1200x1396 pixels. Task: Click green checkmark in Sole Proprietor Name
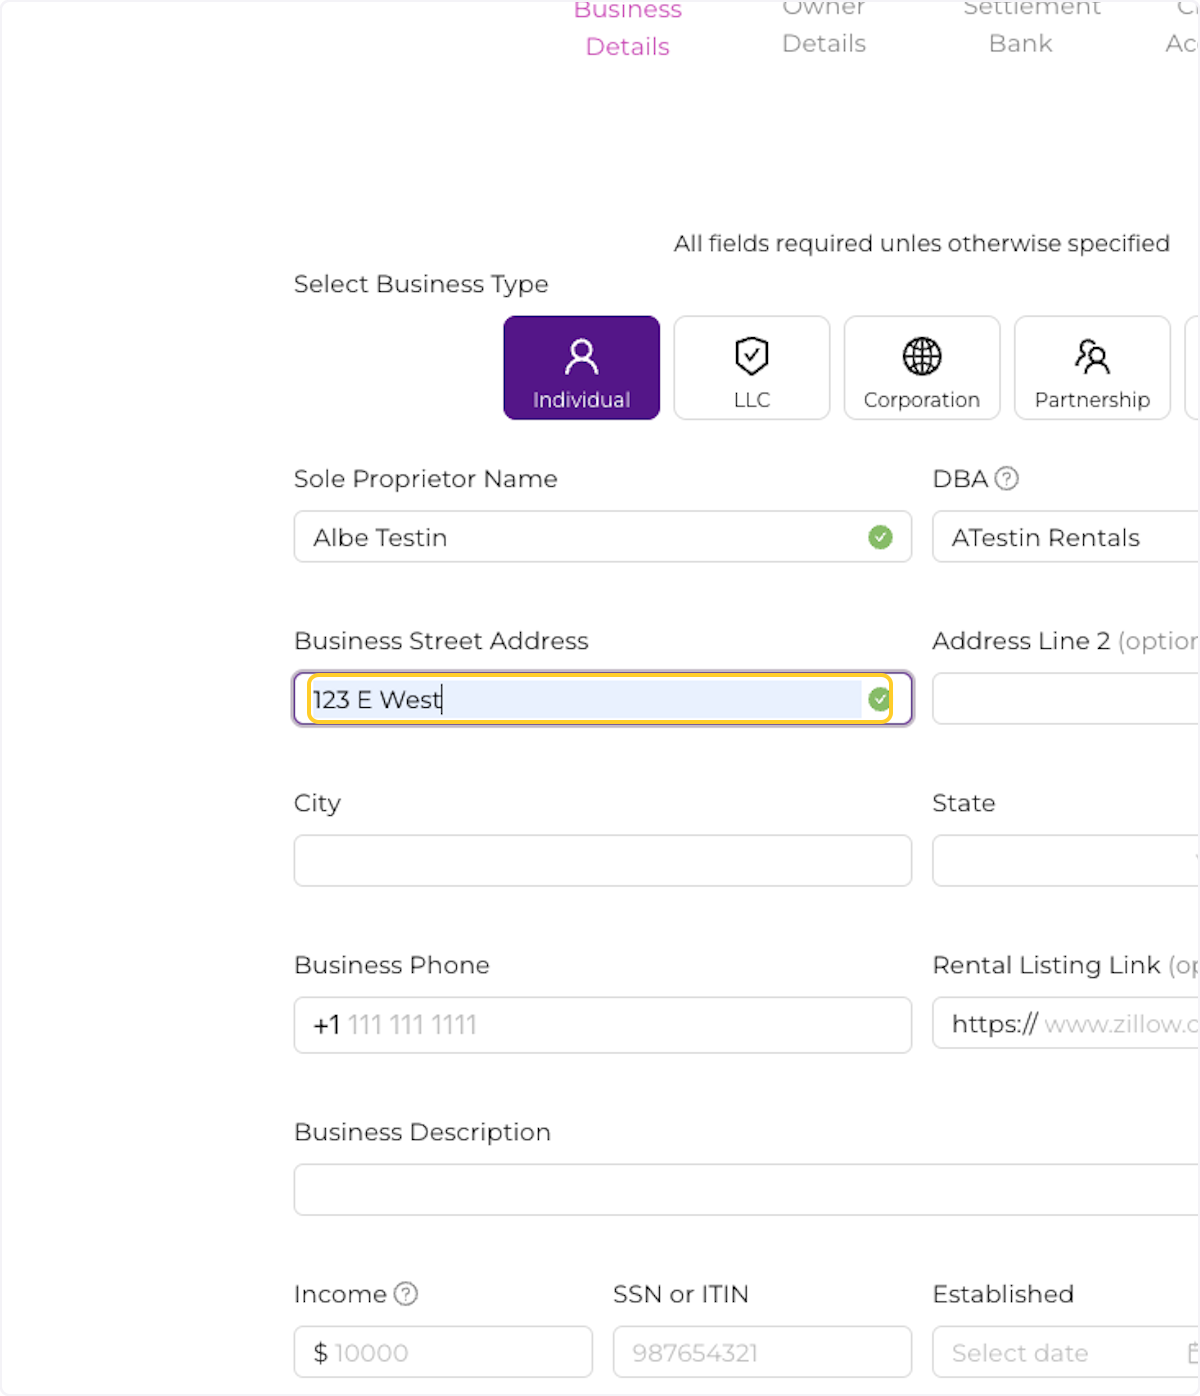pos(880,538)
